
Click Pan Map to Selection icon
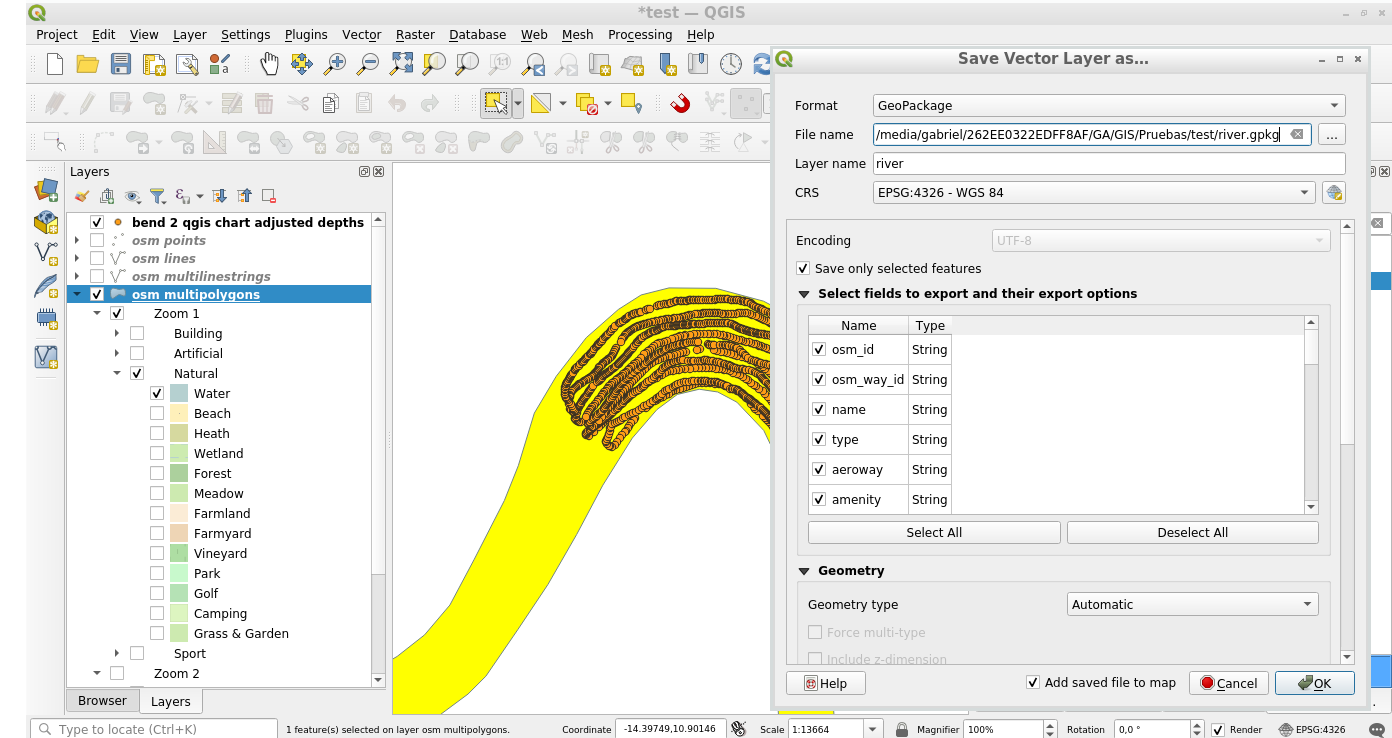coord(302,64)
